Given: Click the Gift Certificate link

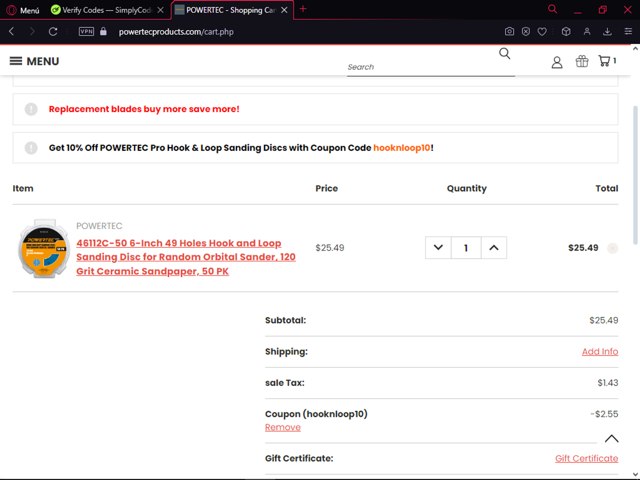Looking at the screenshot, I should tap(586, 458).
